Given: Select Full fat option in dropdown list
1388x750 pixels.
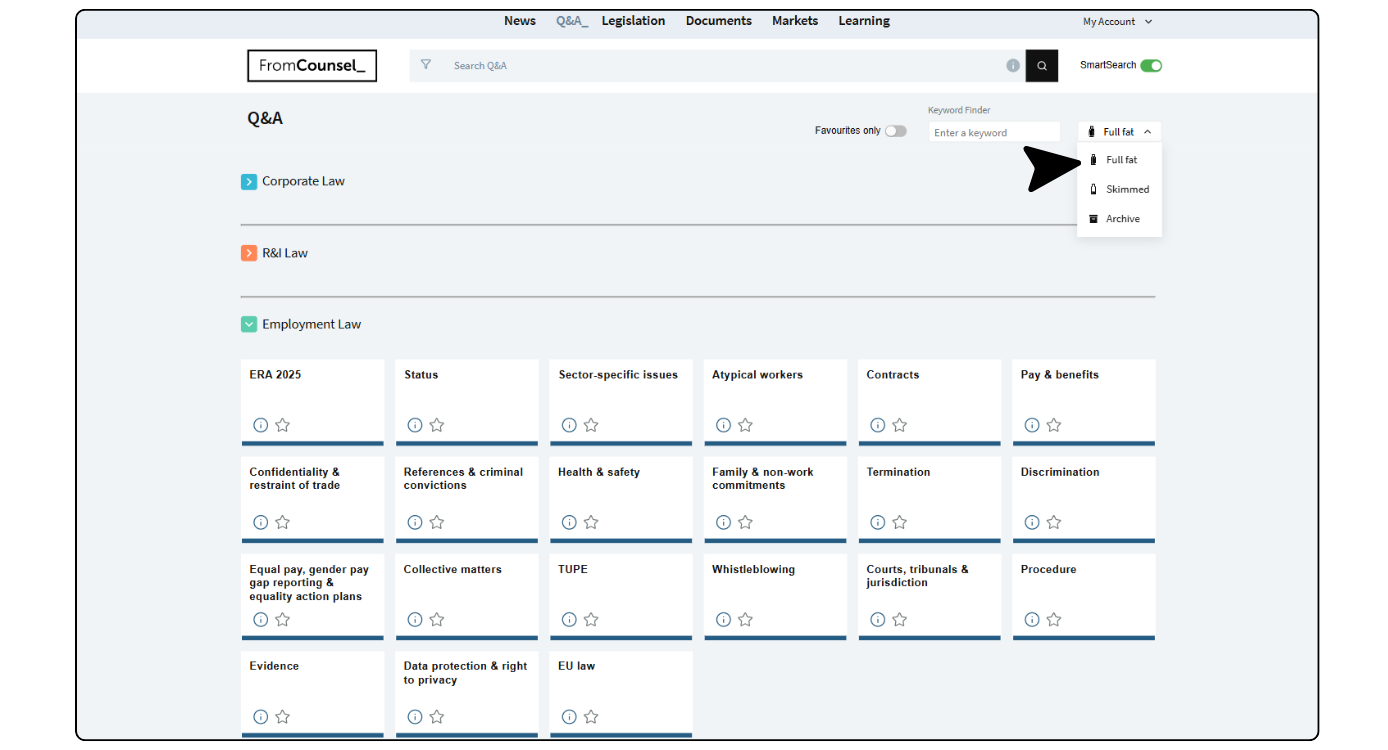Looking at the screenshot, I should [1120, 160].
